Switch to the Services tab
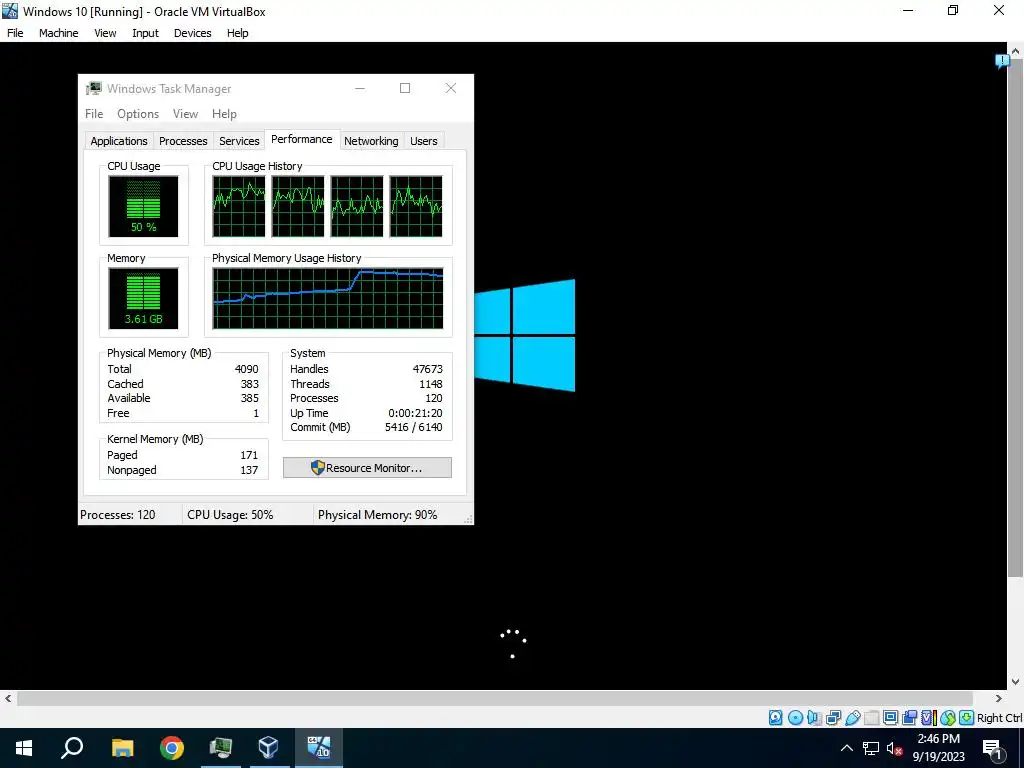 point(239,141)
